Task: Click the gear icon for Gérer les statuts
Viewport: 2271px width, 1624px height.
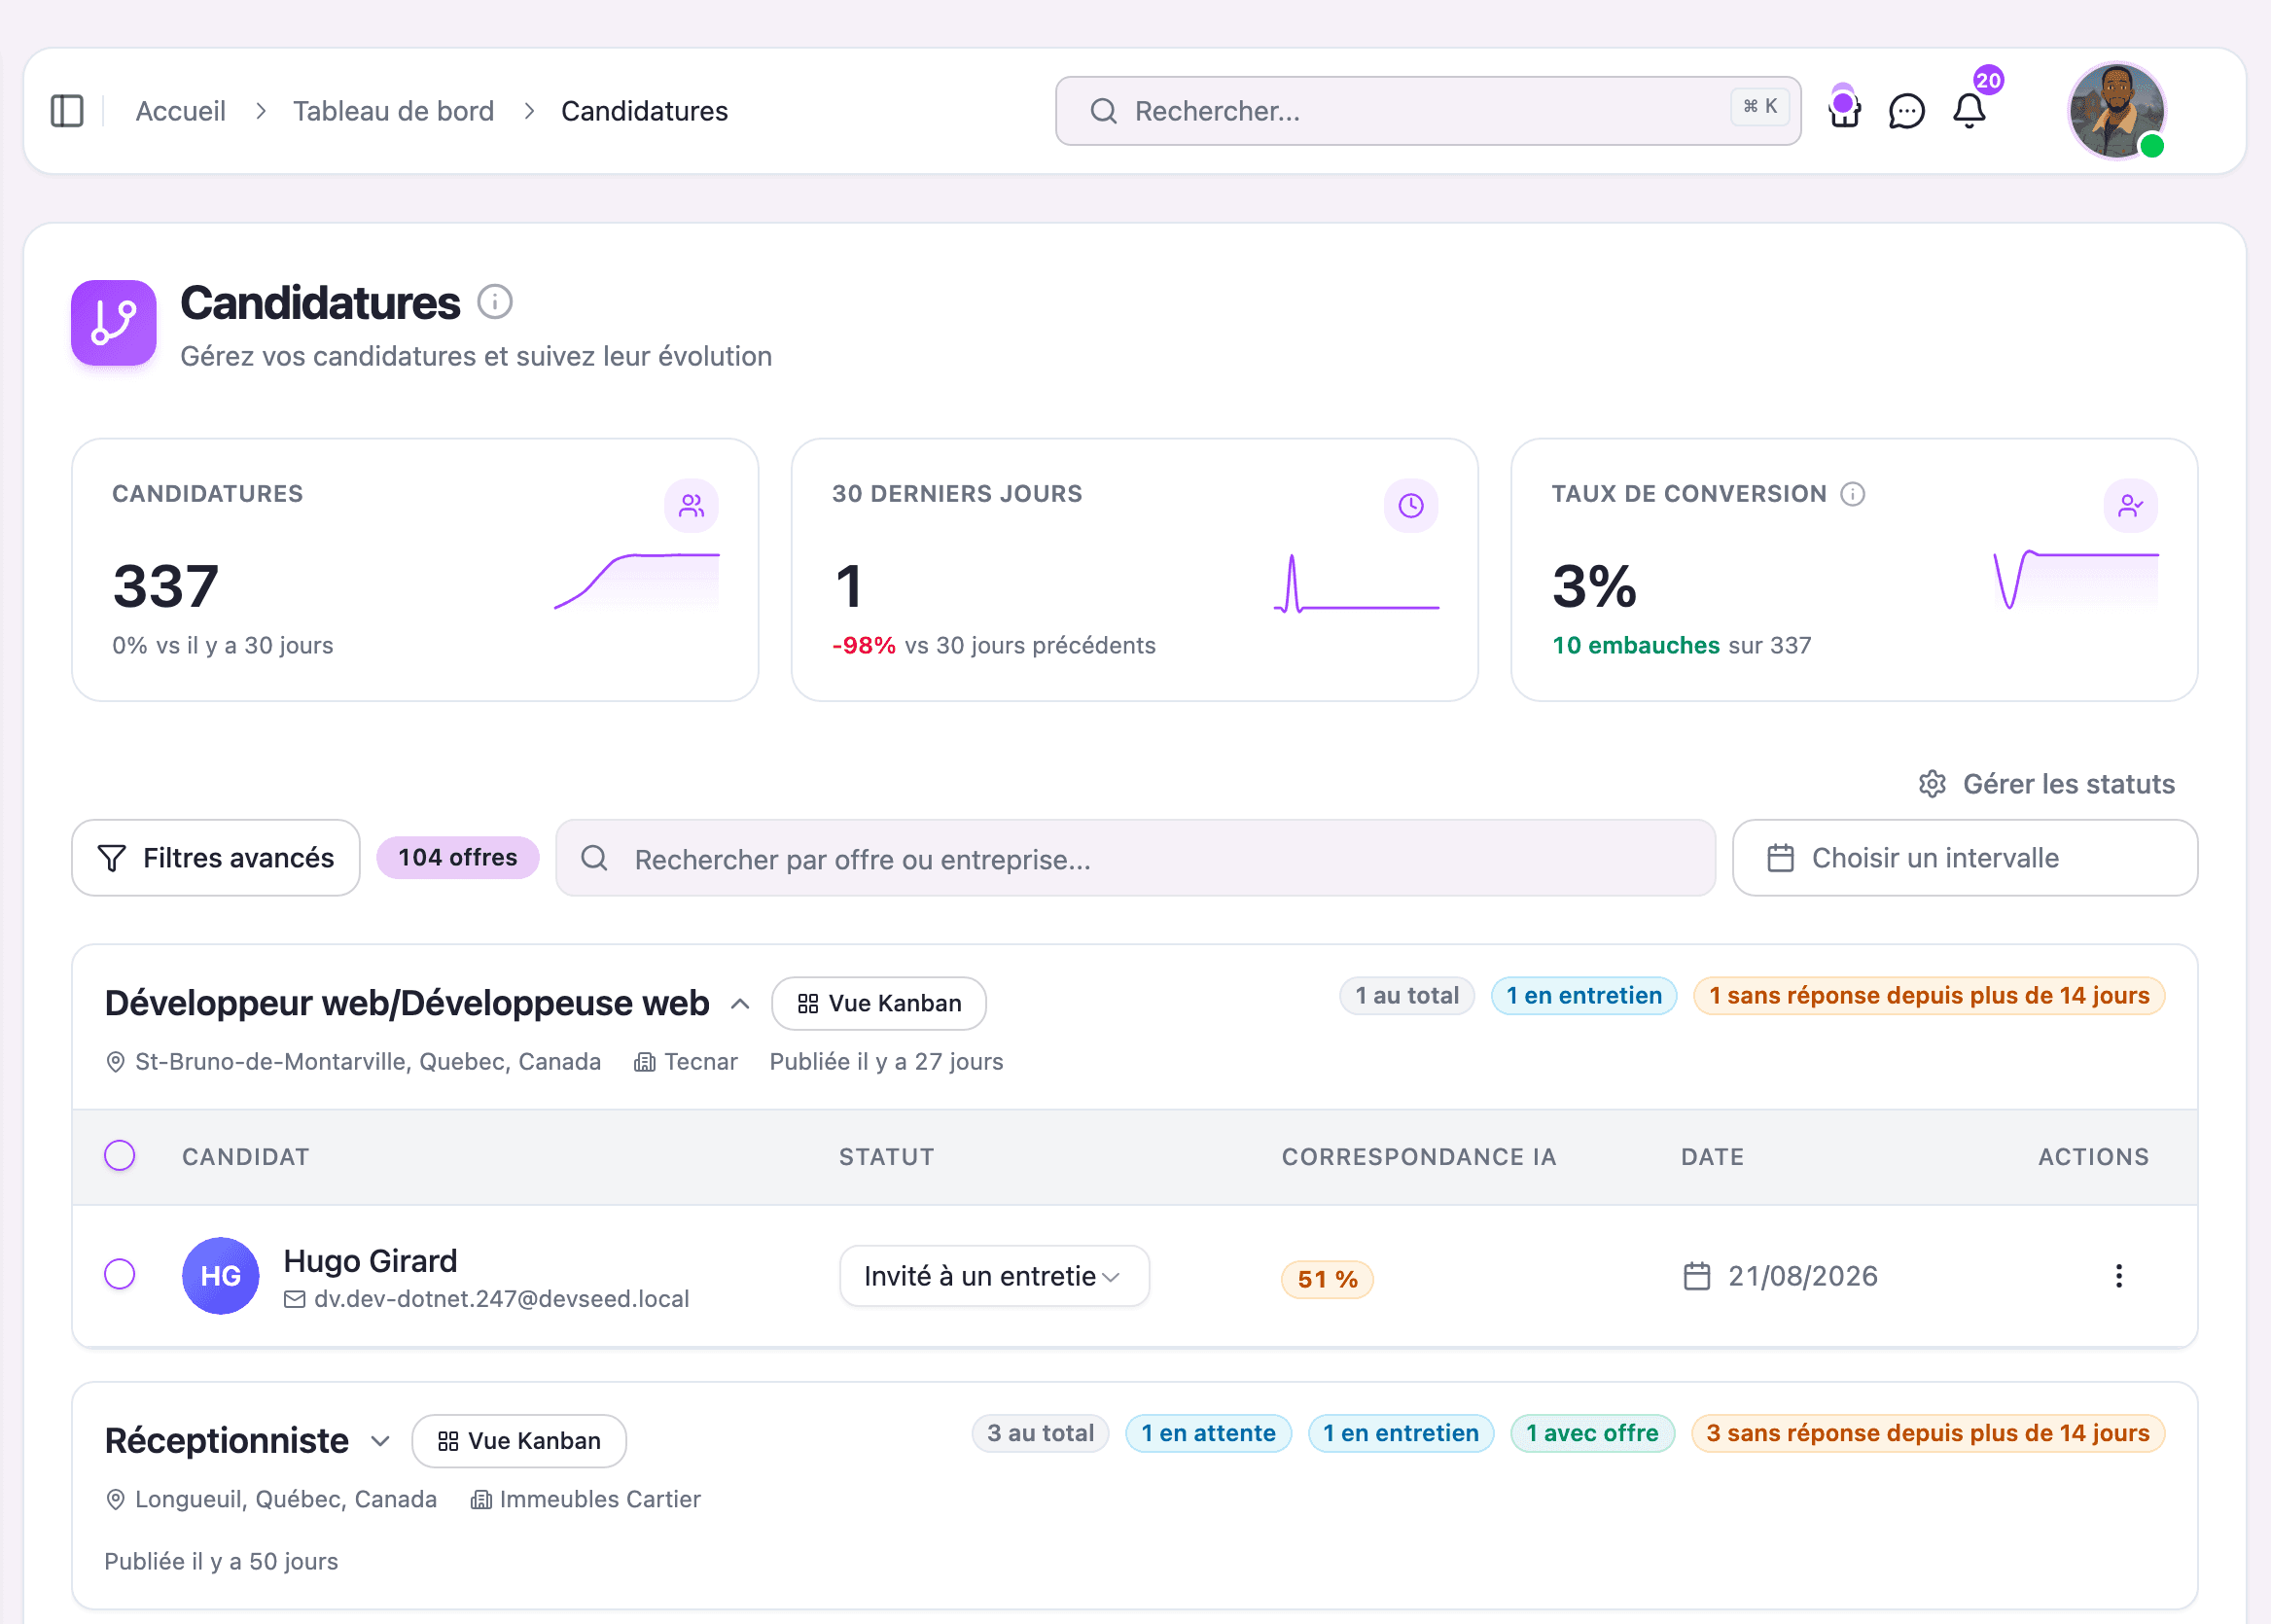Action: [x=1932, y=784]
